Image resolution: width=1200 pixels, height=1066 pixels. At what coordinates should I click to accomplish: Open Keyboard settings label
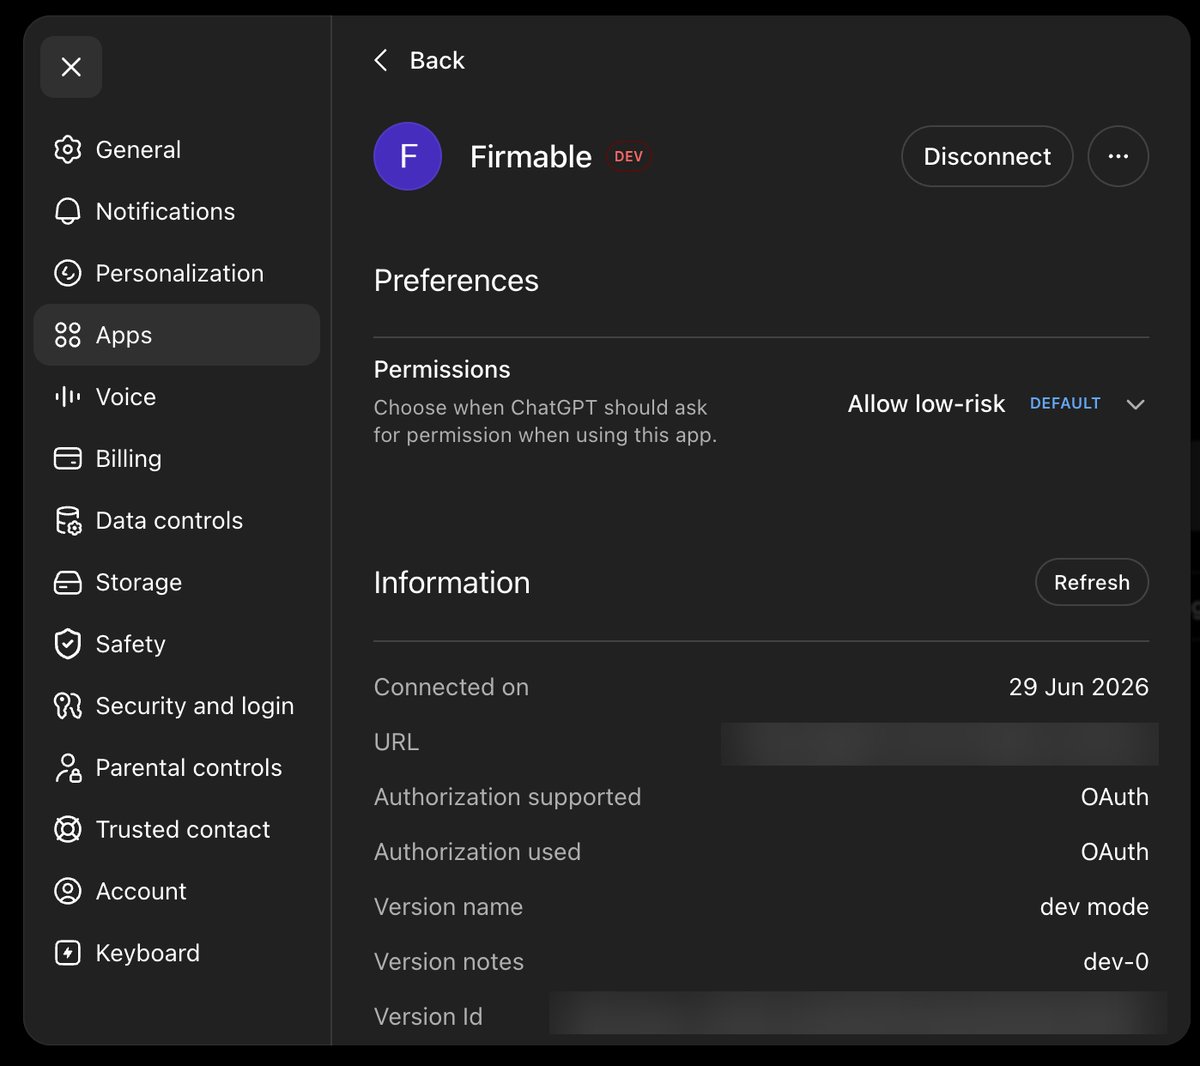point(148,954)
